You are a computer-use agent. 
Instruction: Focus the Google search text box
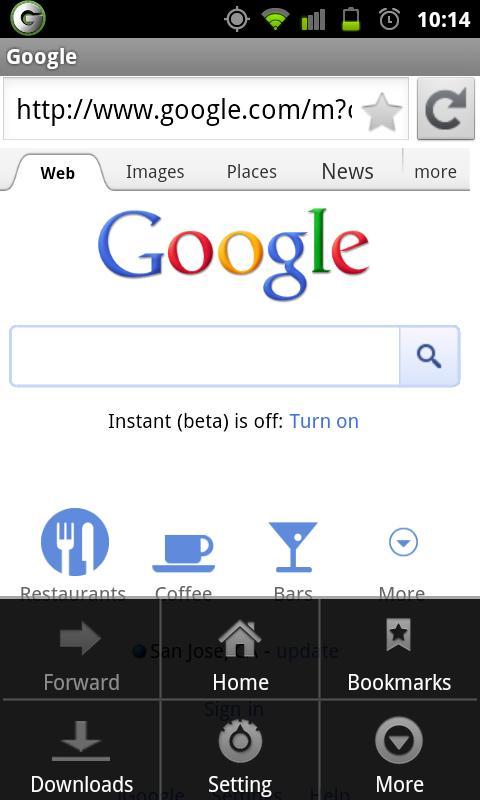click(x=205, y=356)
